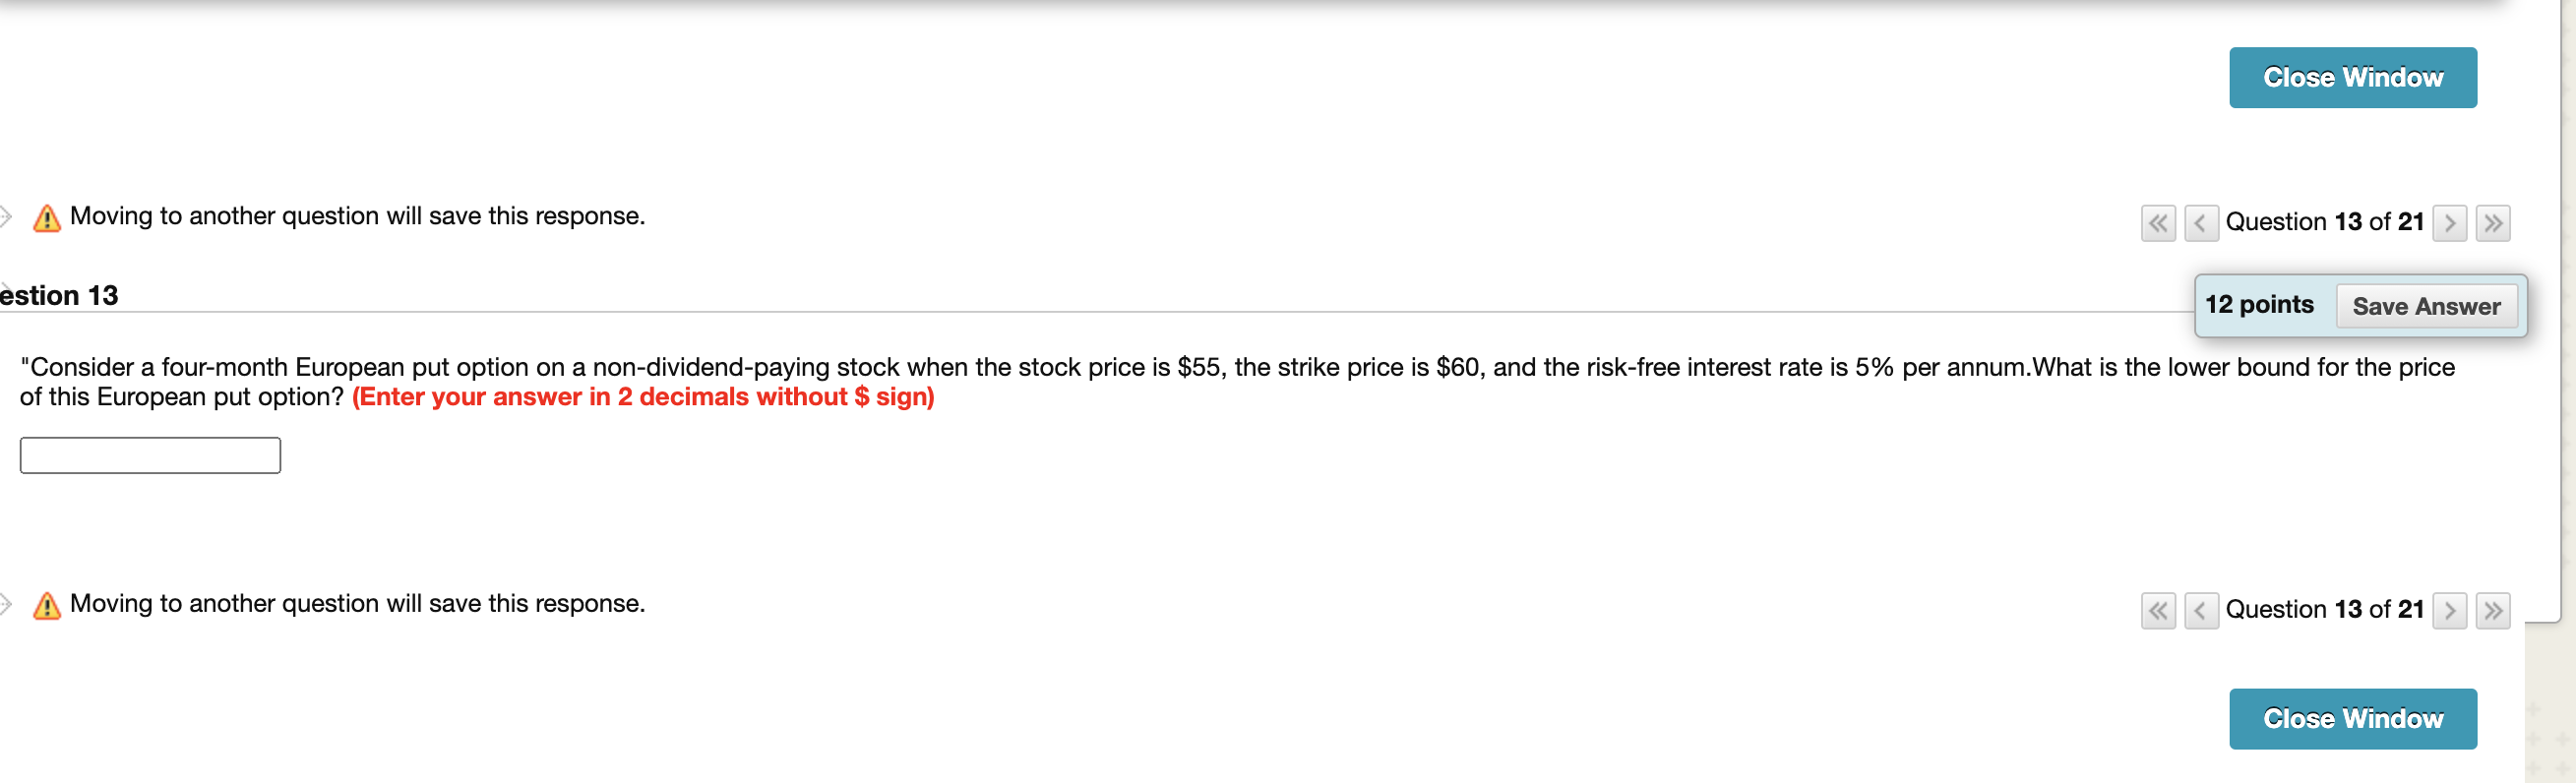Screen dimensions: 2576x783
Task: Advance to next question with top right arrow
Action: click(x=2449, y=222)
